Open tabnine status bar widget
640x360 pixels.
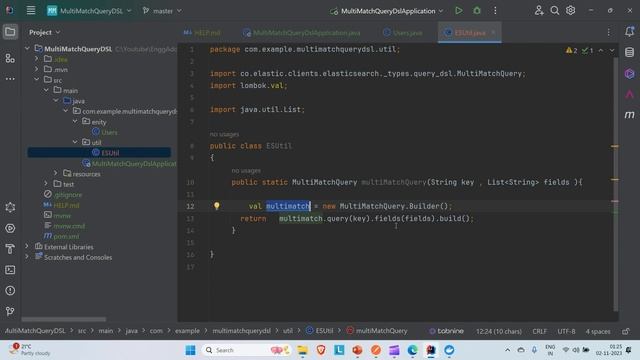446,331
